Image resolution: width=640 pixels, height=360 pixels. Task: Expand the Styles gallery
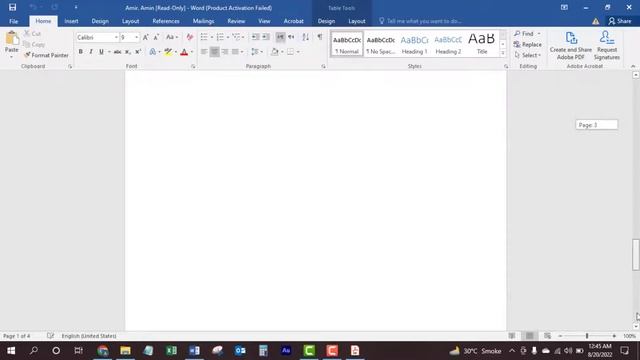(x=503, y=53)
